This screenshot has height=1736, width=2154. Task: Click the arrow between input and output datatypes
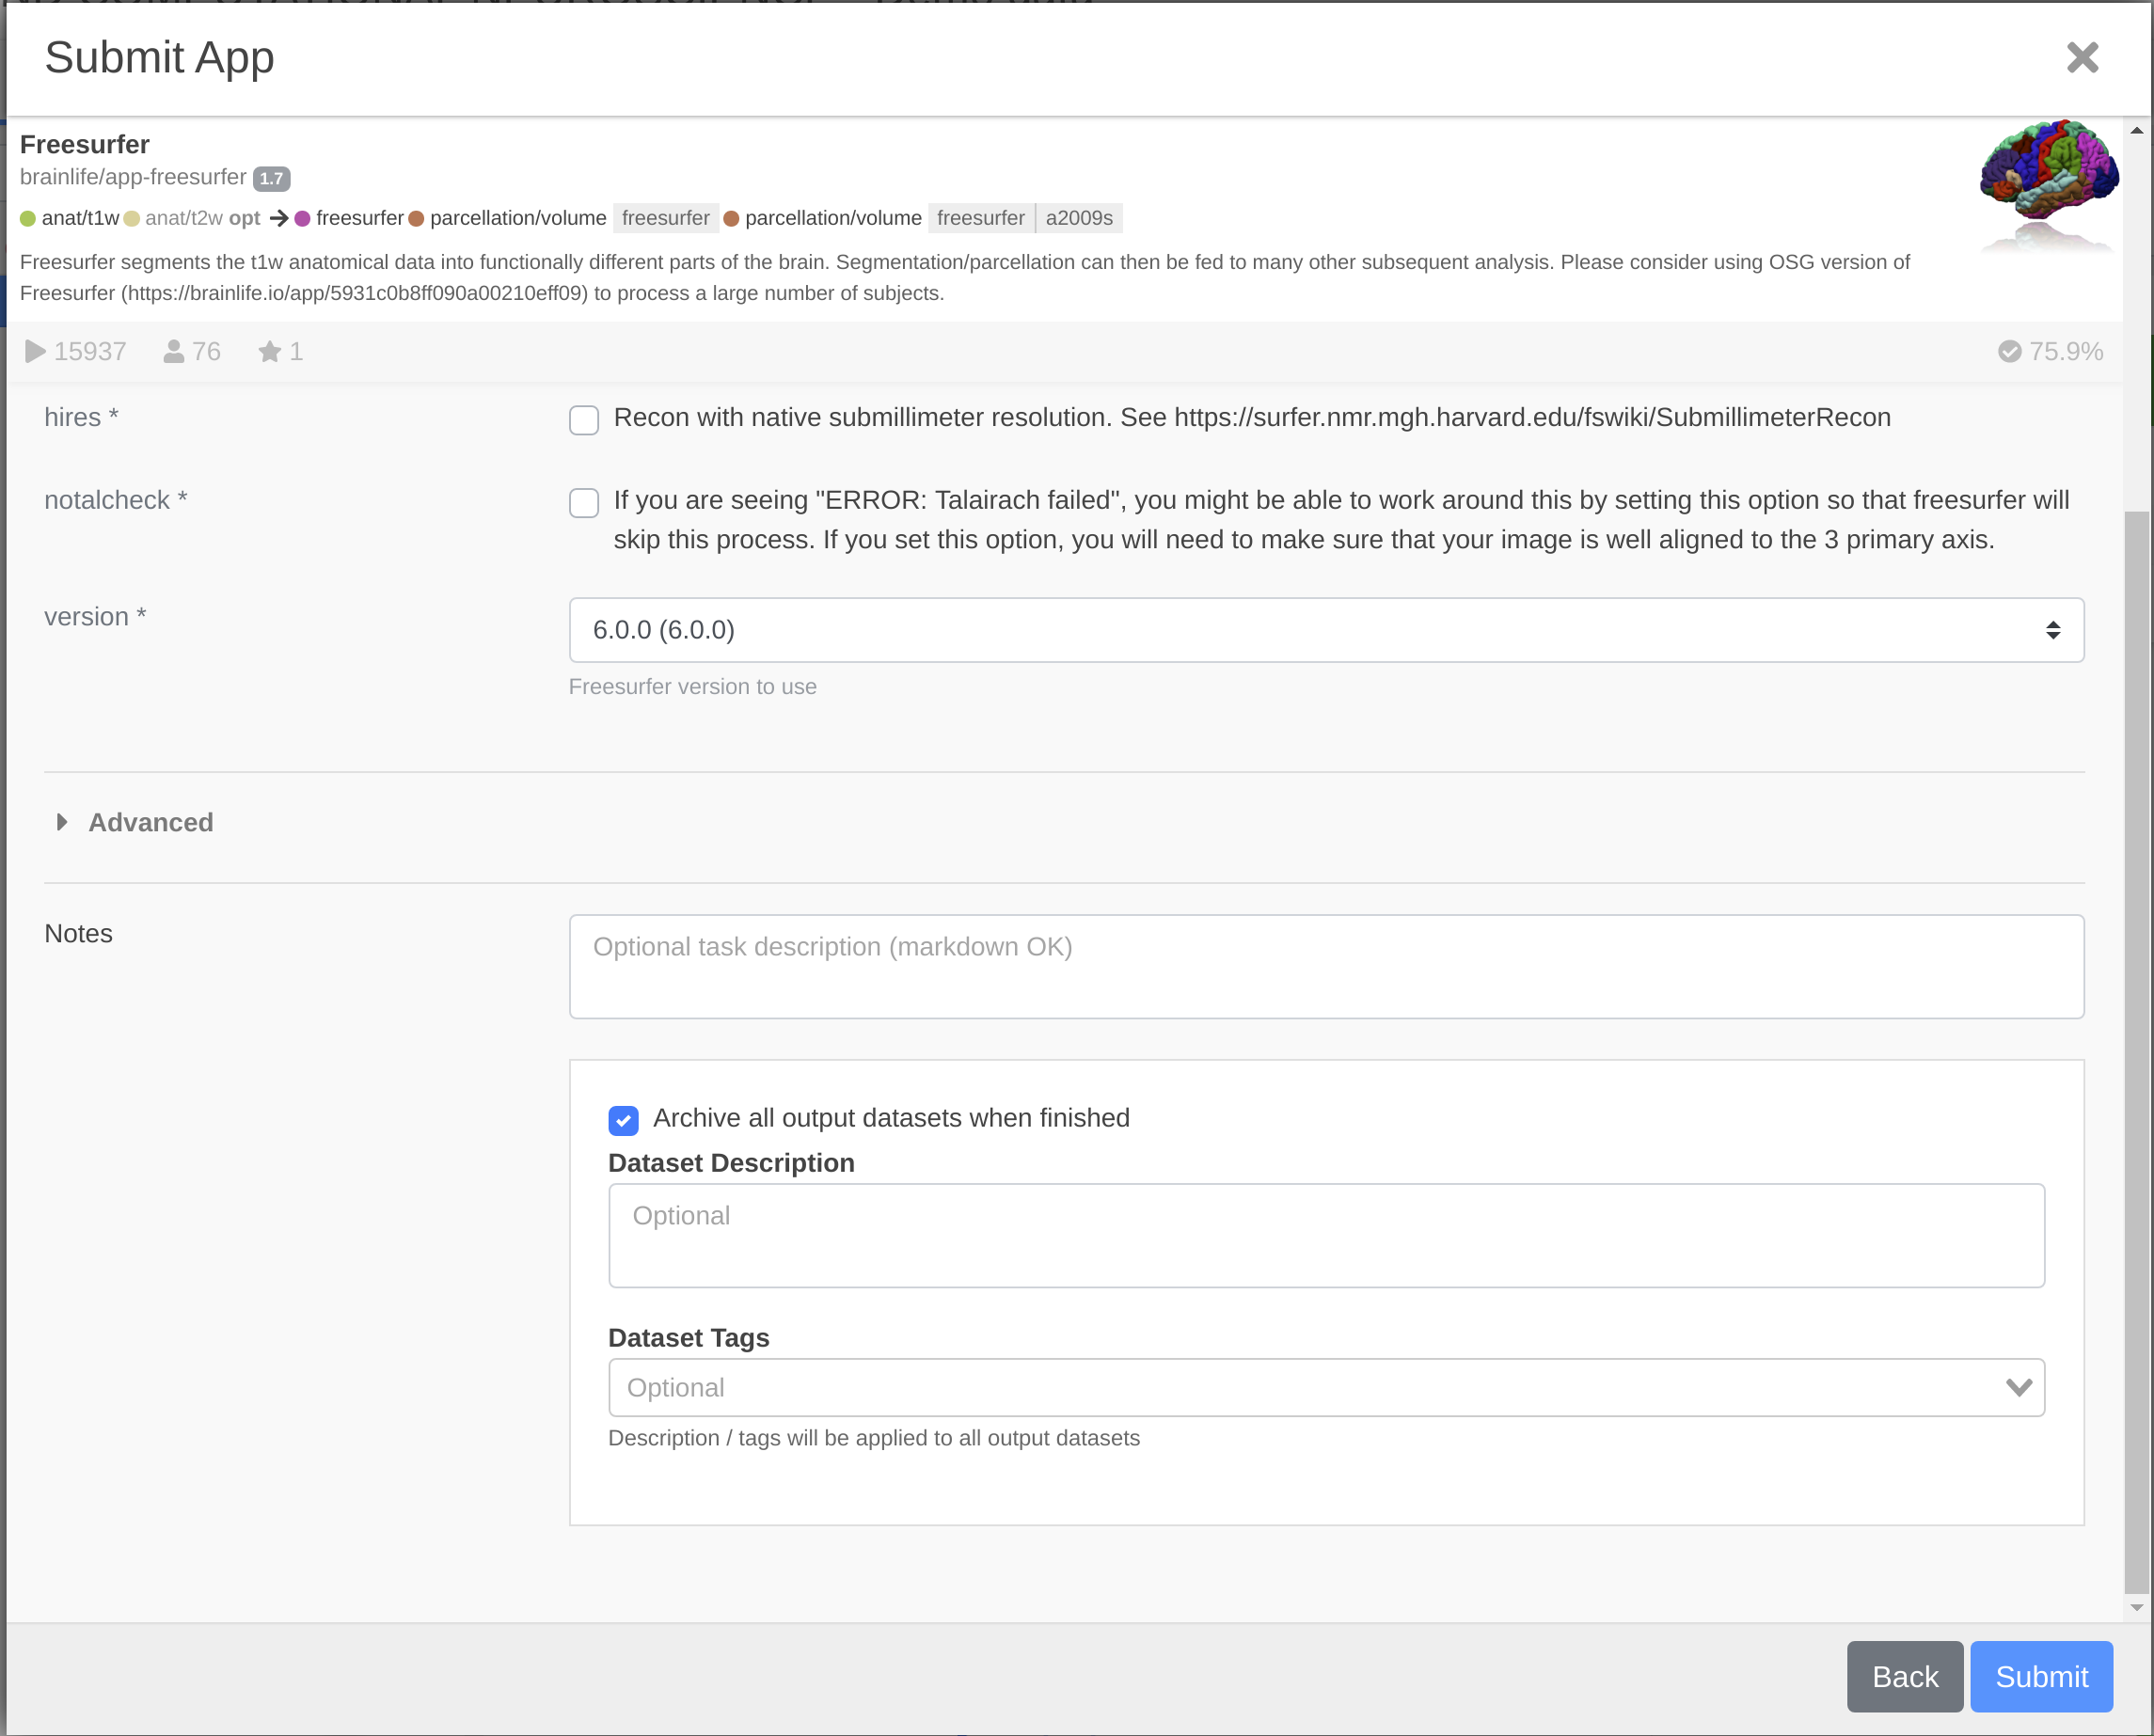(279, 218)
